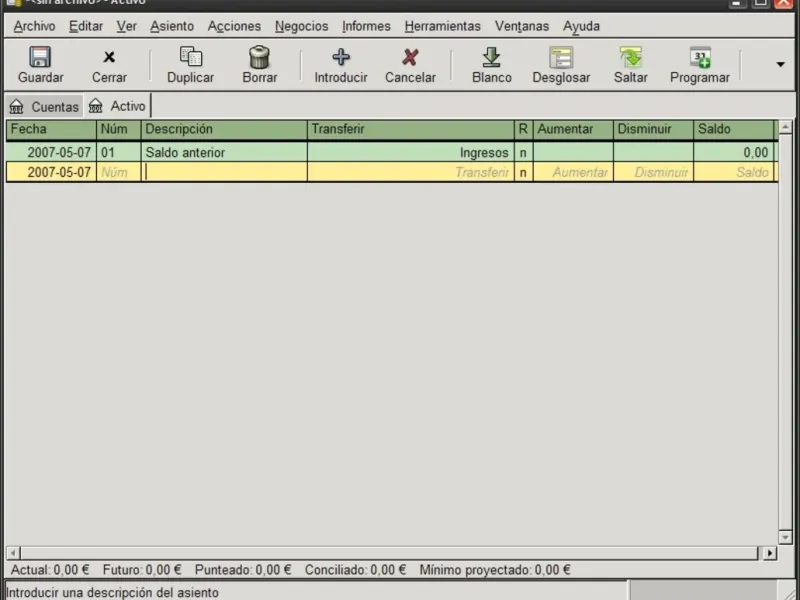Open the Acciones menu
The height and width of the screenshot is (600, 800).
[x=234, y=26]
